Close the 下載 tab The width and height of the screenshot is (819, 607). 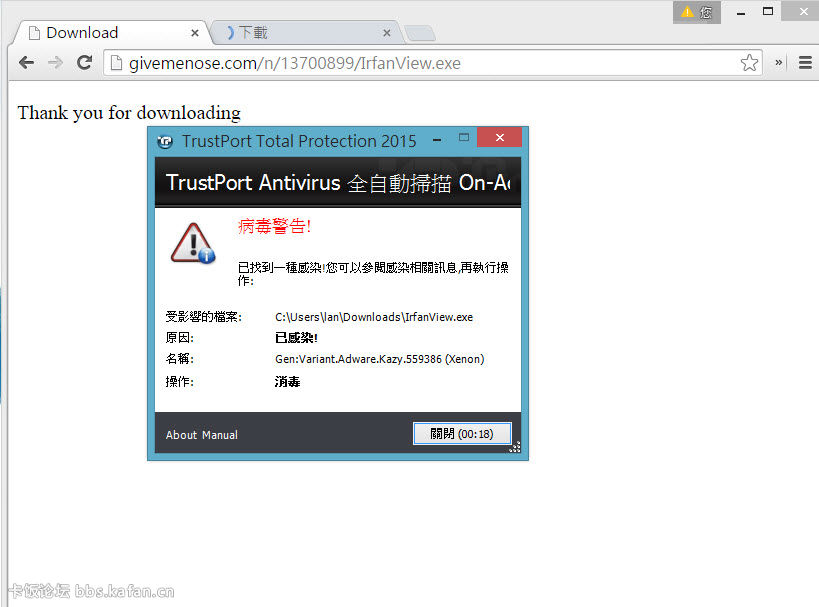pyautogui.click(x=385, y=33)
